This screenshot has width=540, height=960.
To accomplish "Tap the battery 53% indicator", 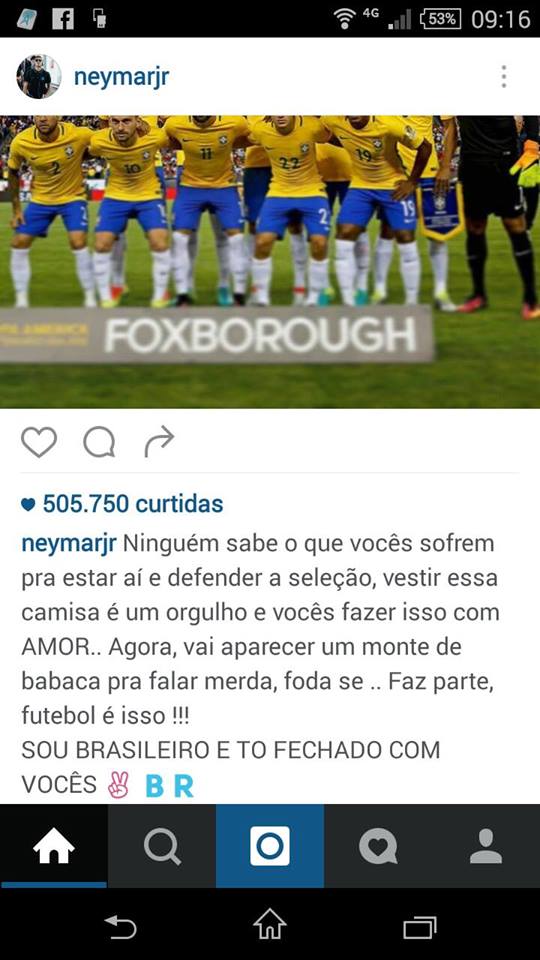I will coord(441,19).
